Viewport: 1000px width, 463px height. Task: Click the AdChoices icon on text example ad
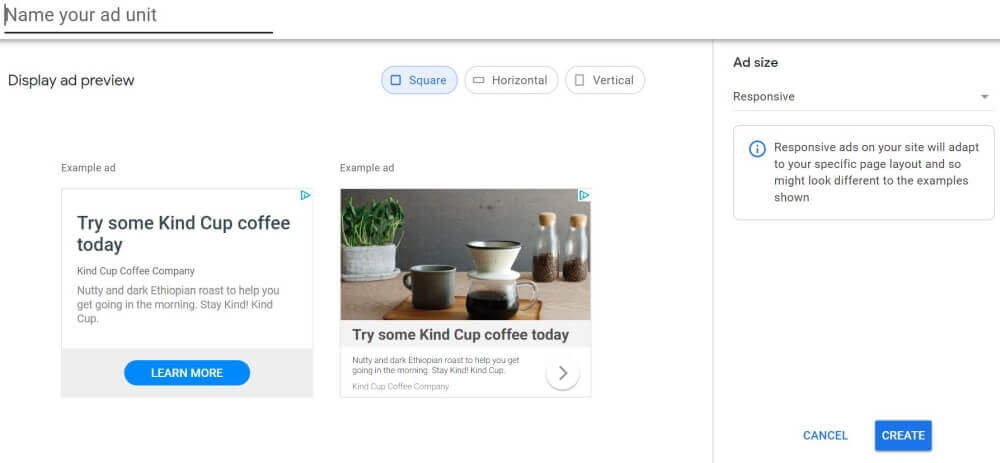pyautogui.click(x=305, y=195)
